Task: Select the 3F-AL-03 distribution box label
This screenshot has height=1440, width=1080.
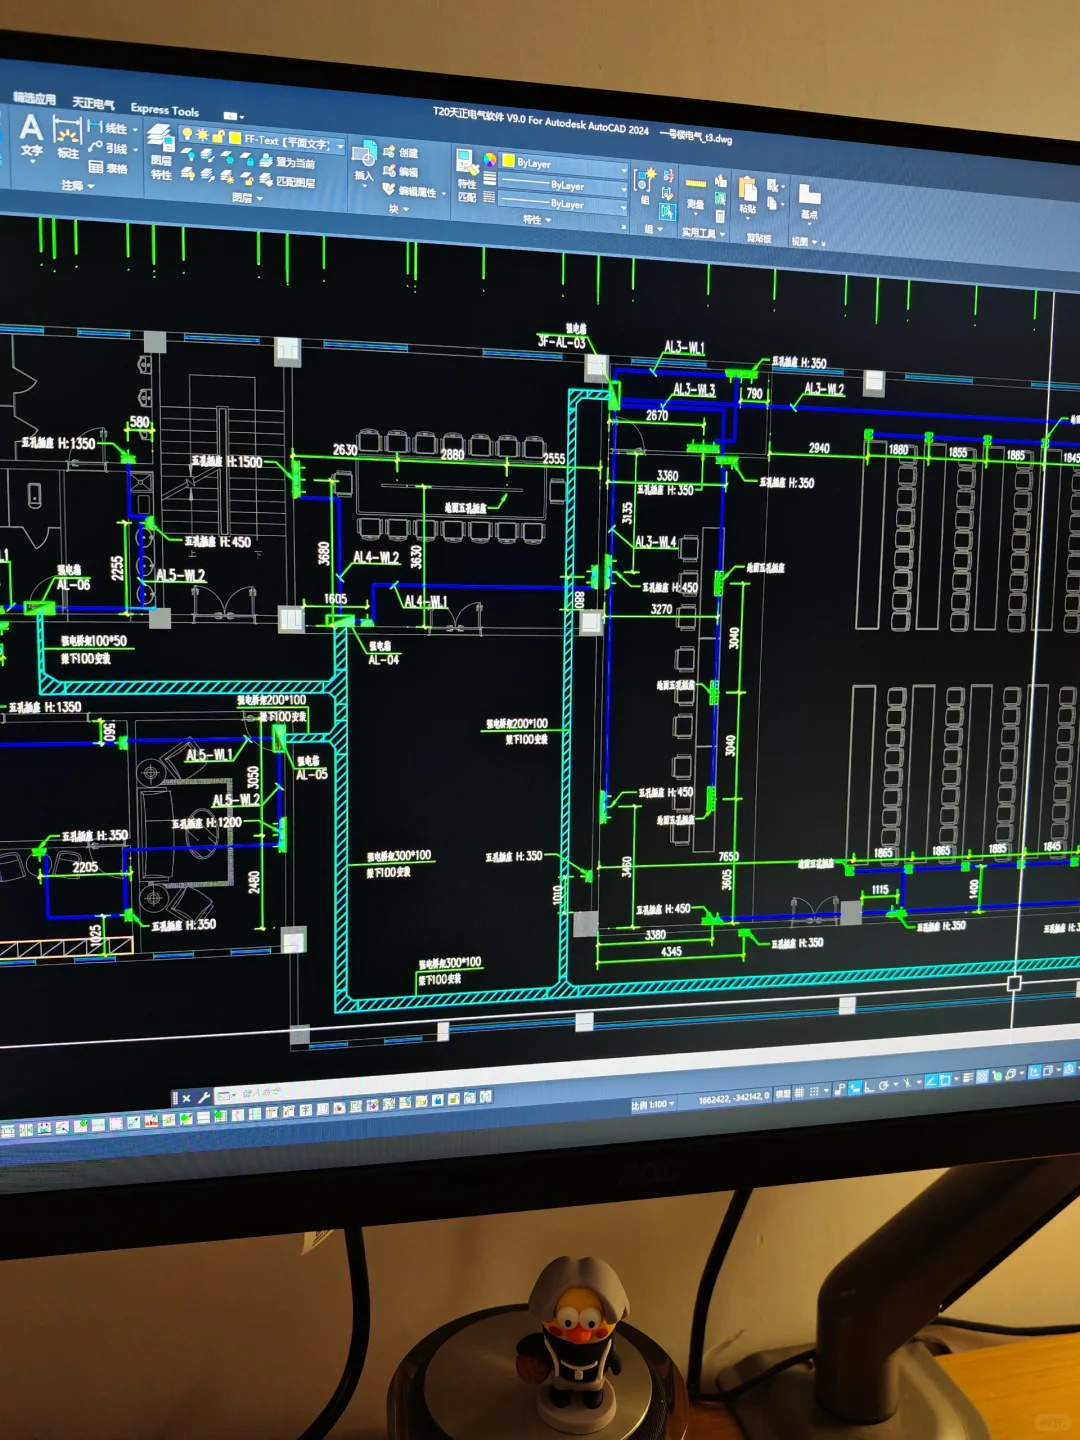Action: click(561, 342)
